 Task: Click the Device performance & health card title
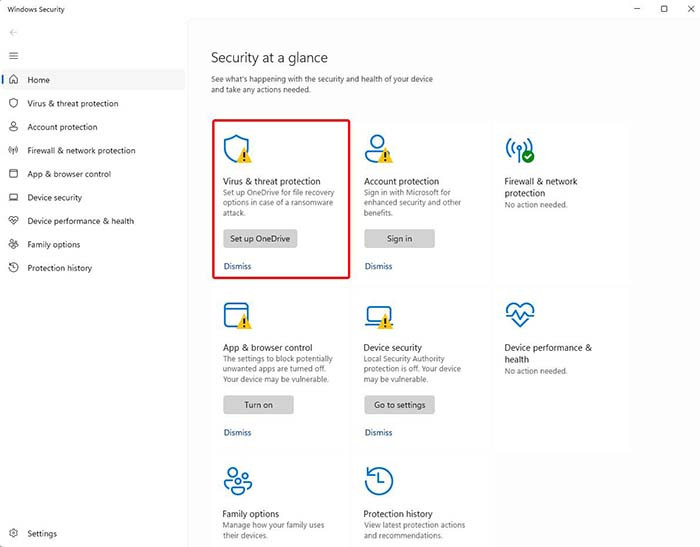pos(548,353)
